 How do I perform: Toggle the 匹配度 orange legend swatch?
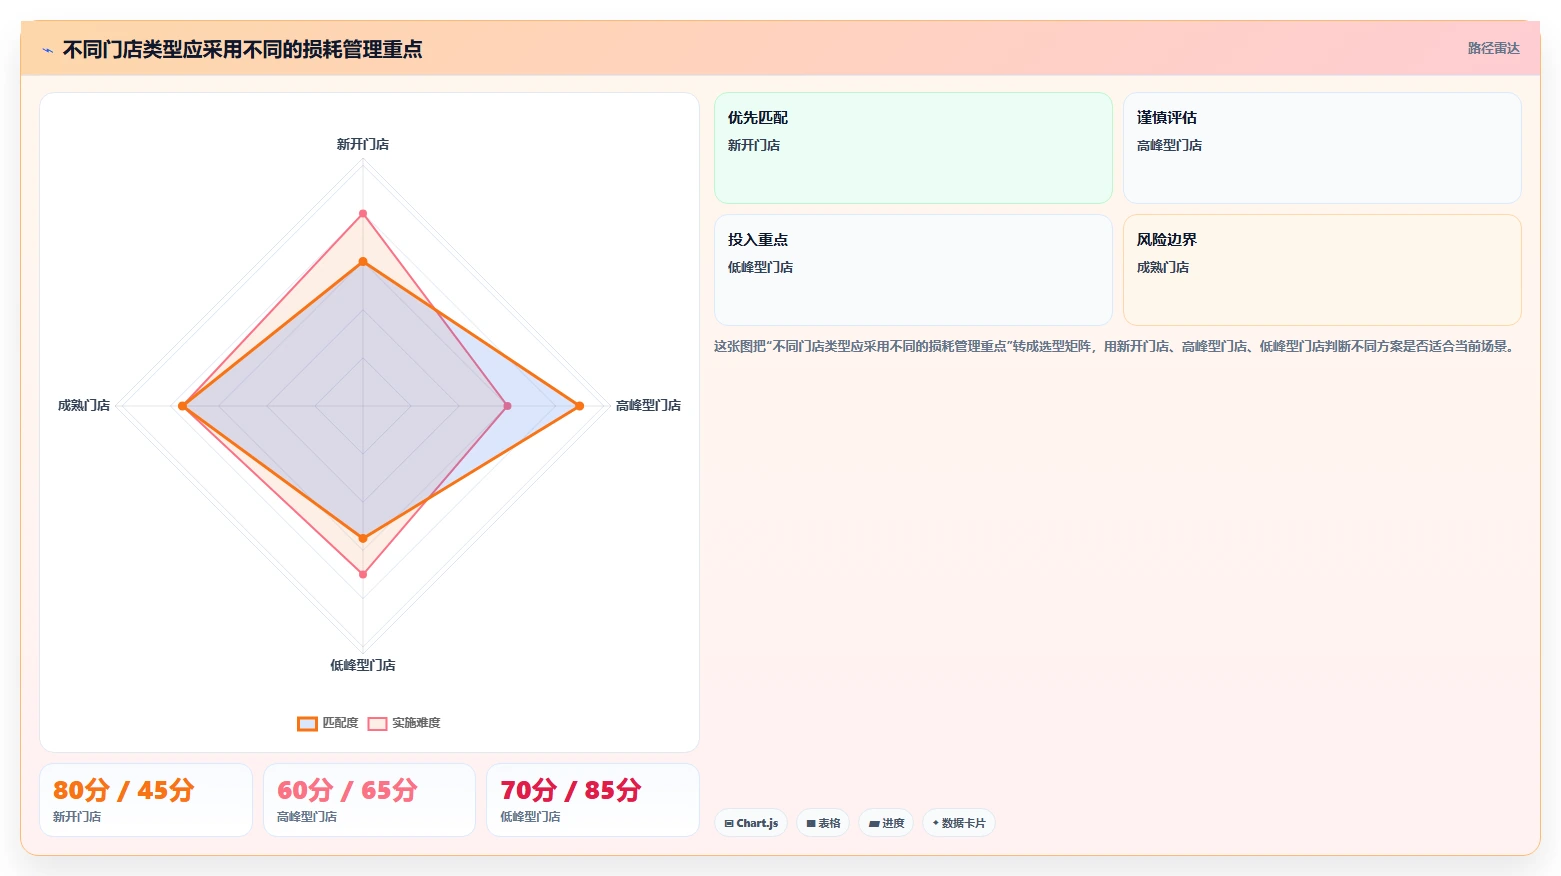[x=307, y=723]
